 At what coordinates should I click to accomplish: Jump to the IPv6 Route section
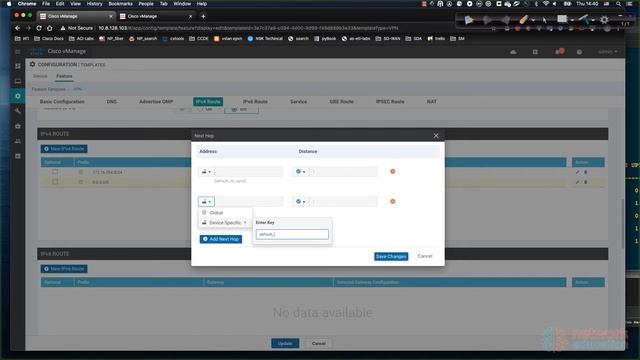click(255, 102)
